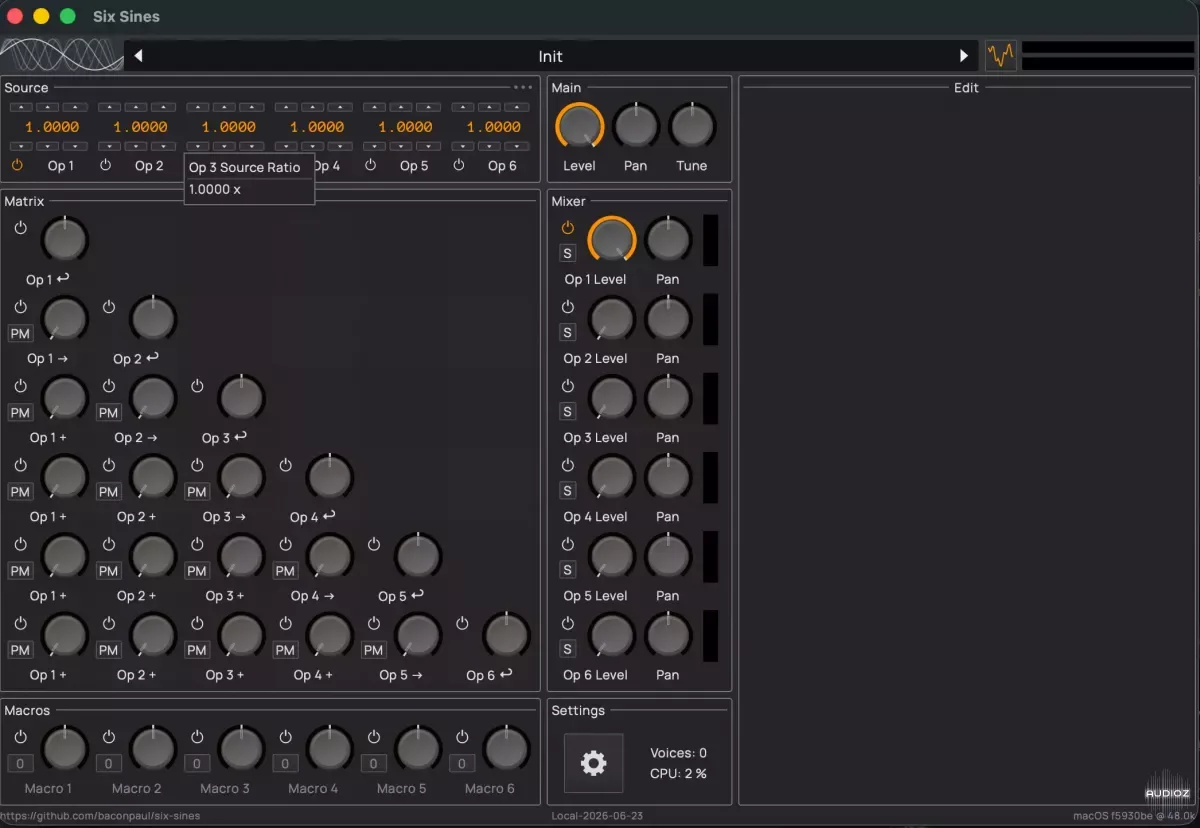This screenshot has height=828, width=1200.
Task: Click the 'CPU: 2 %' readout
Action: 678,773
